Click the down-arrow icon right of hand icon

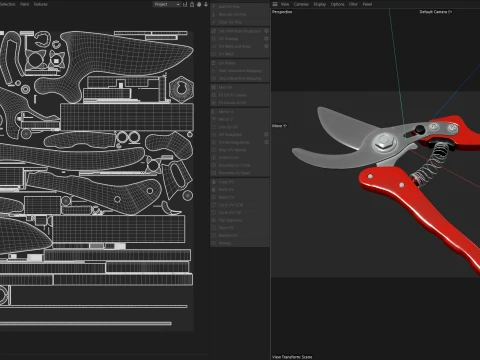pos(206,4)
